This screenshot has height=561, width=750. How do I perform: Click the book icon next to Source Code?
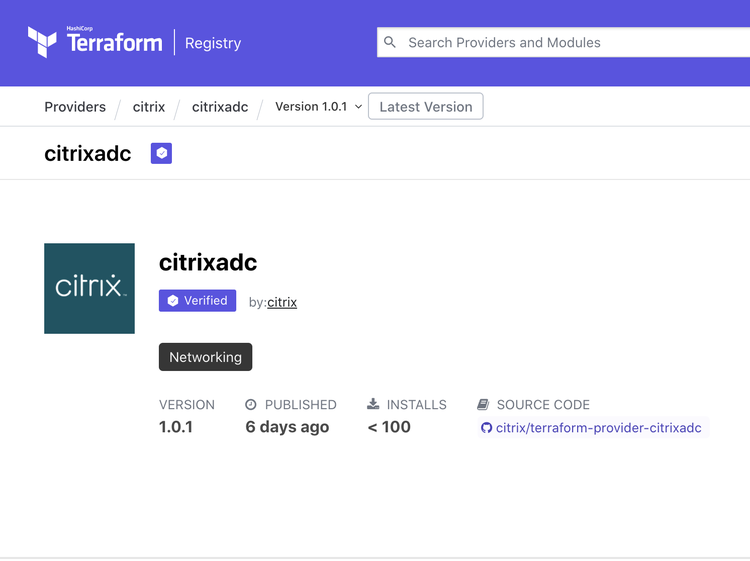(x=483, y=405)
